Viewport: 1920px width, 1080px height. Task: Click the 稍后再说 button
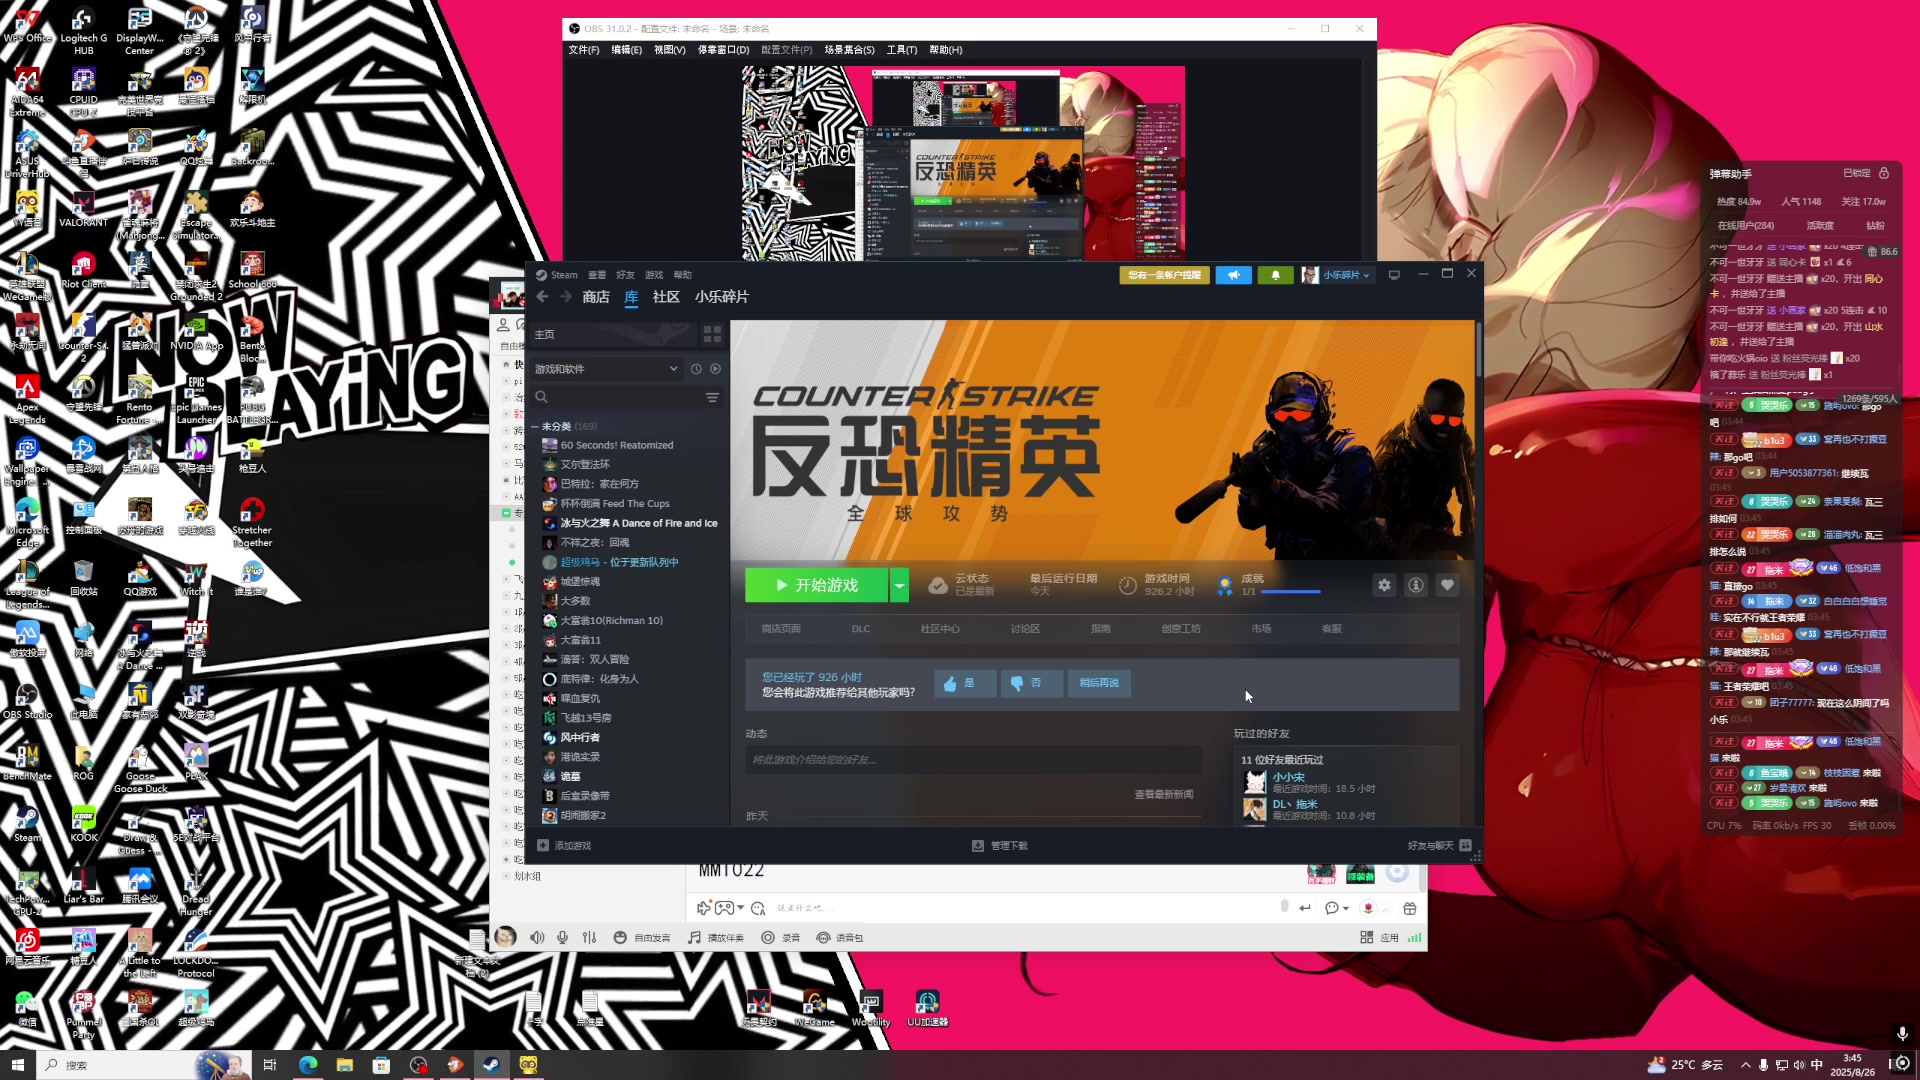pos(1099,683)
